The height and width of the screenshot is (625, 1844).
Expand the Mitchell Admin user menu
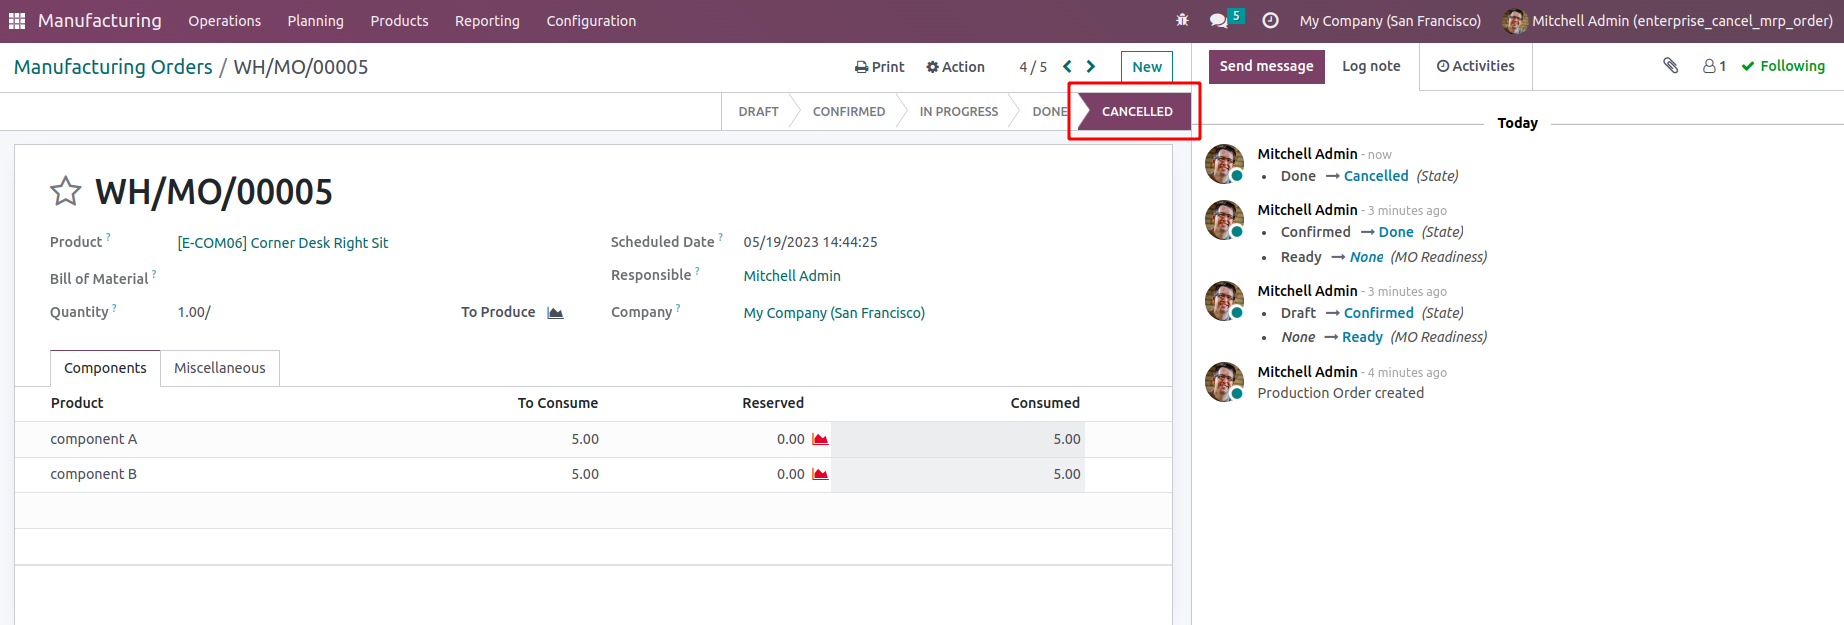[1667, 21]
